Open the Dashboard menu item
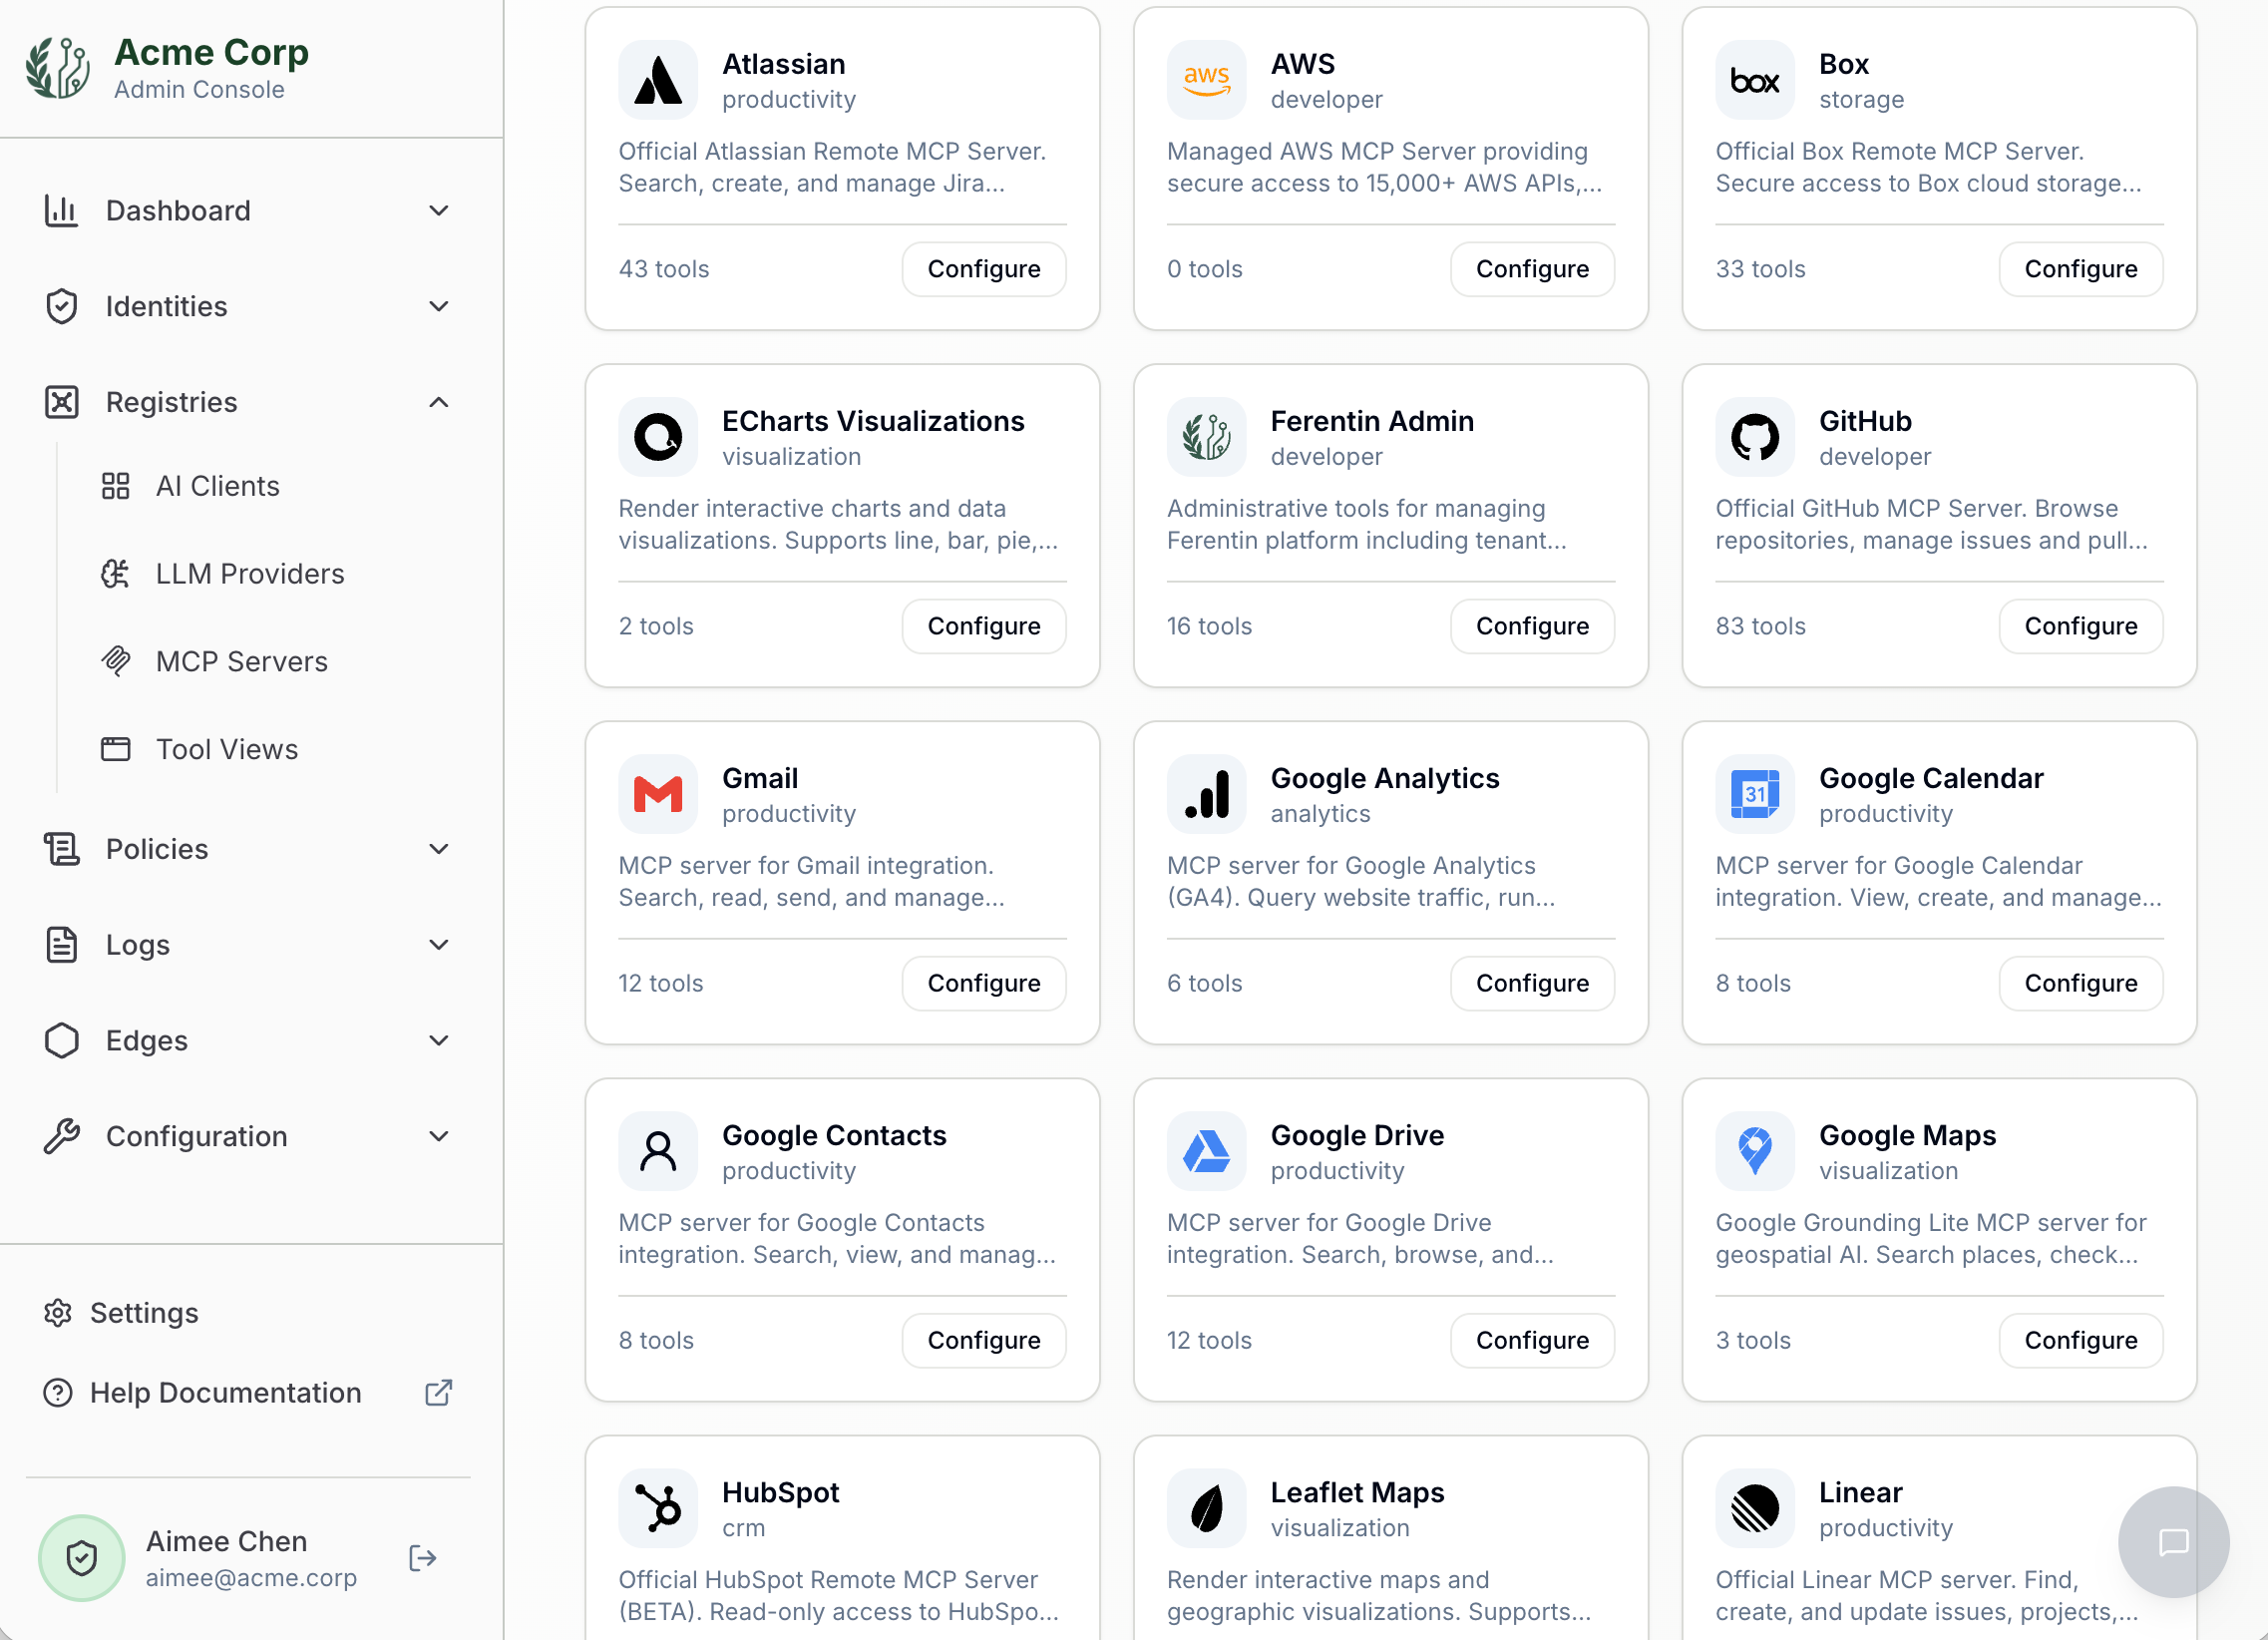The height and width of the screenshot is (1640, 2268). [178, 210]
